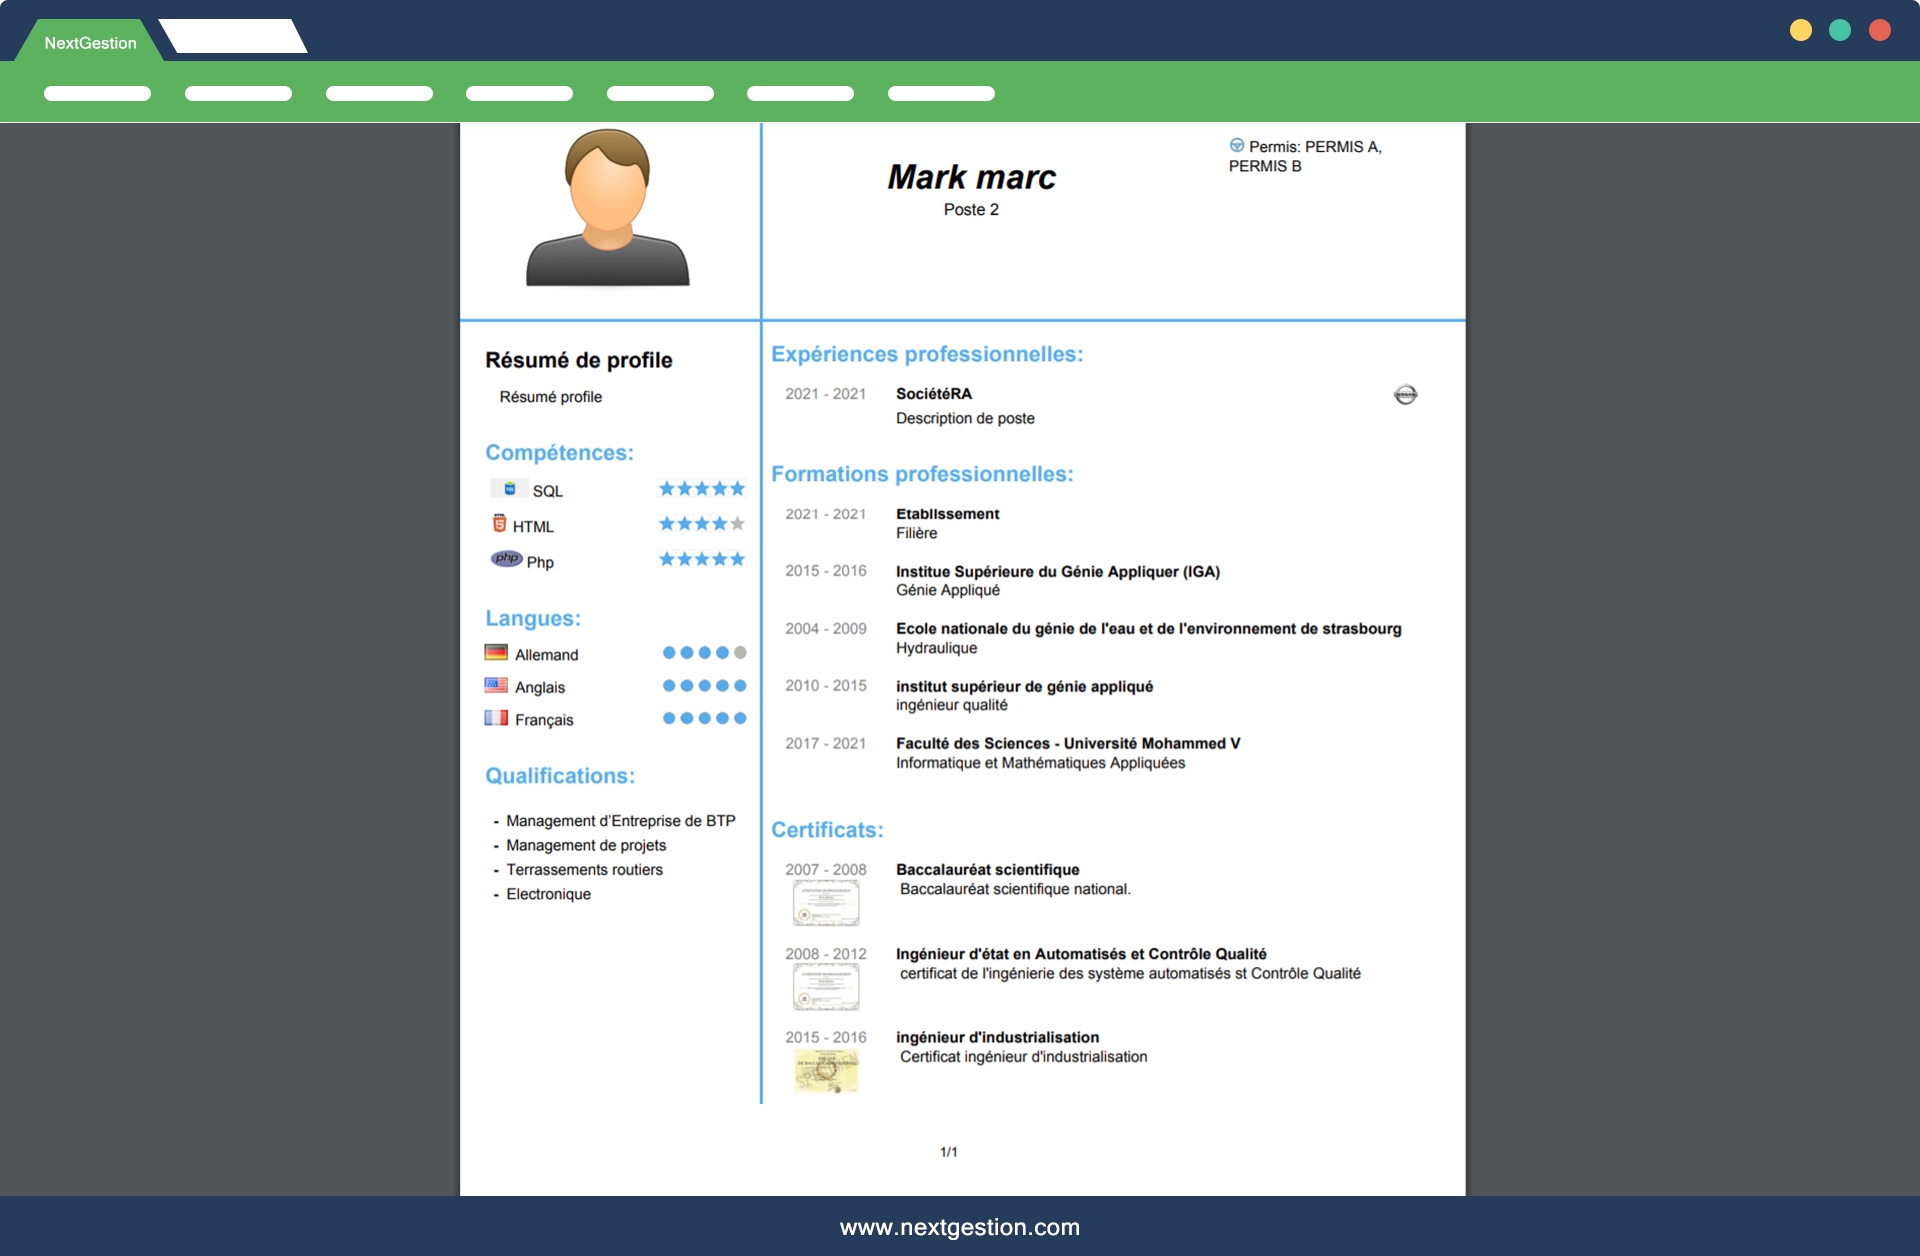Click the HTML star rating
This screenshot has width=1920, height=1256.
coord(702,524)
